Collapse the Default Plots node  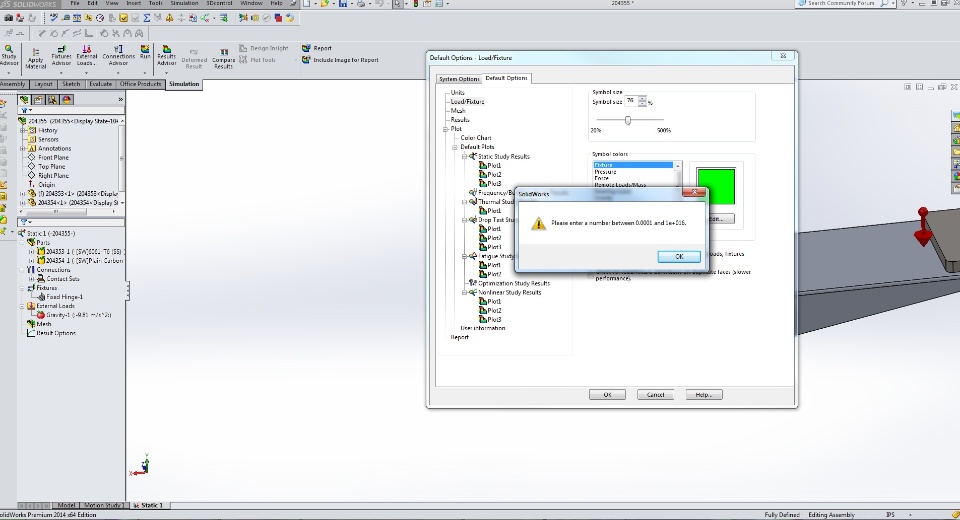(455, 147)
